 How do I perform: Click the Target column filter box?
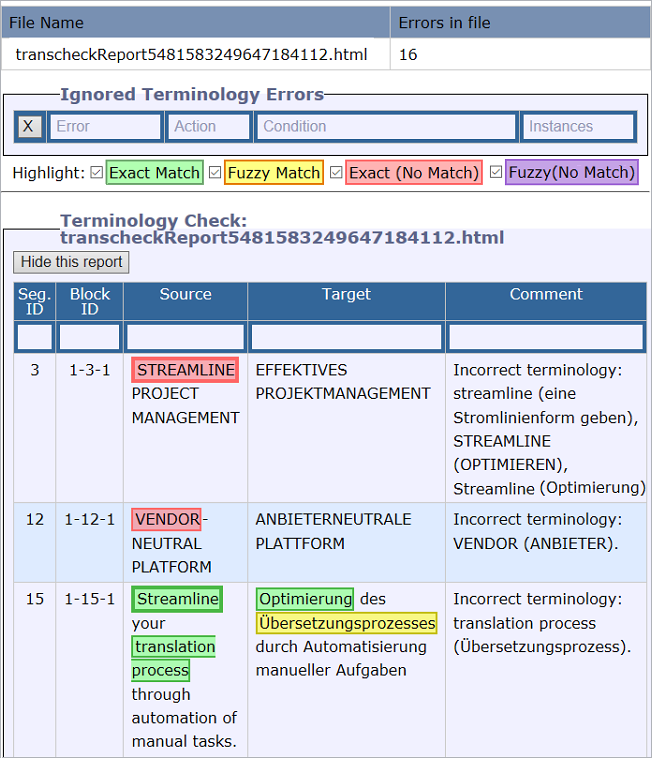[347, 337]
